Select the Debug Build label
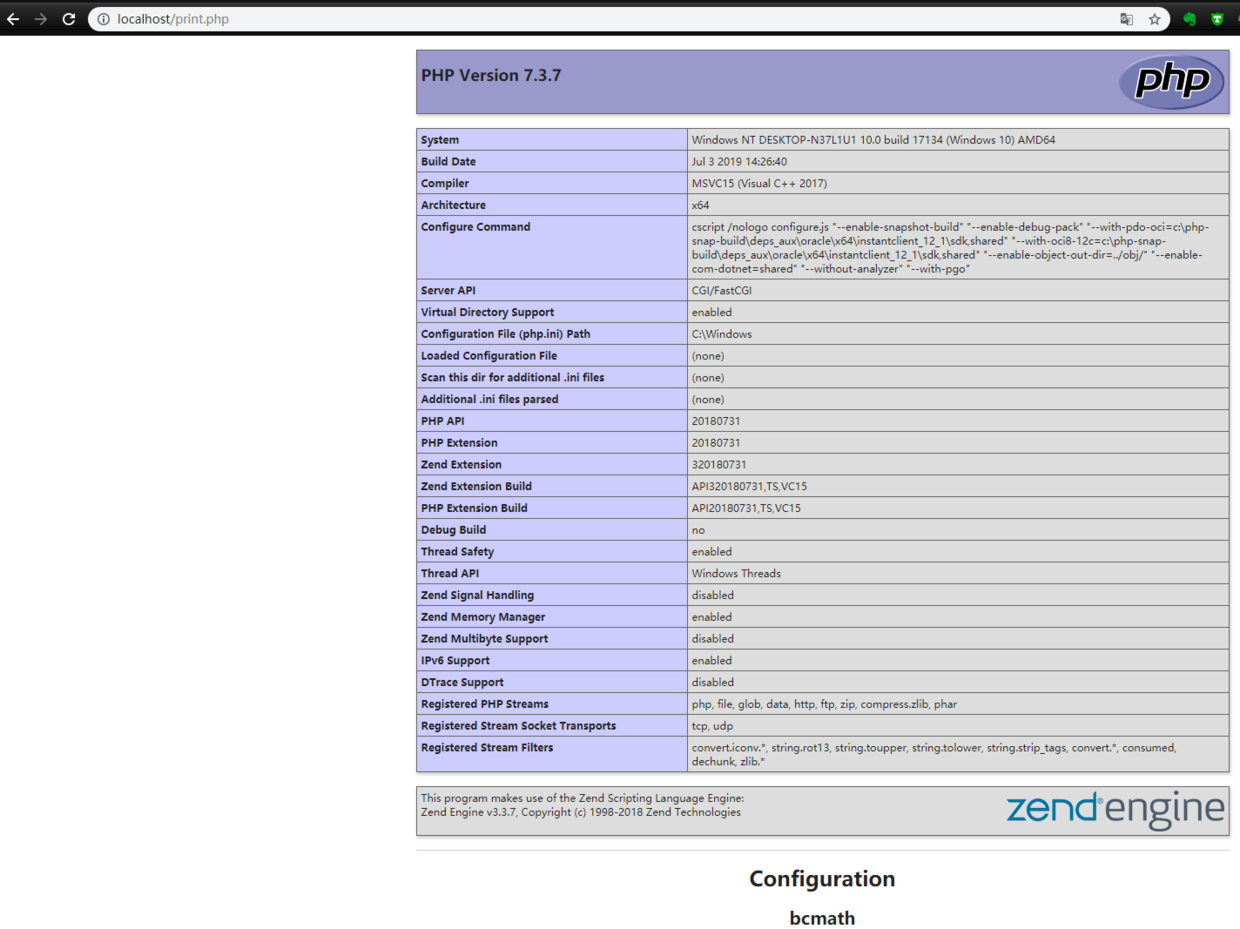 [x=453, y=530]
